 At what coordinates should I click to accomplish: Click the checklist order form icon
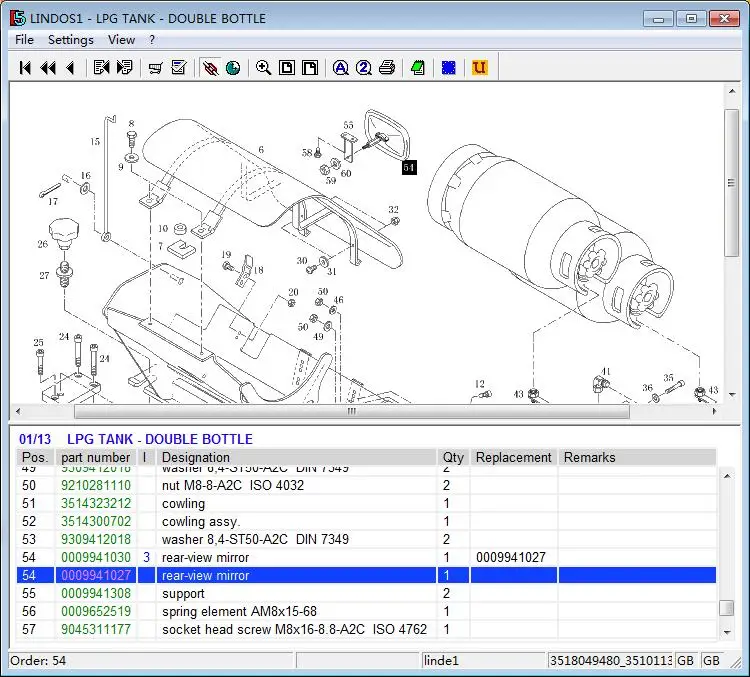pyautogui.click(x=179, y=67)
